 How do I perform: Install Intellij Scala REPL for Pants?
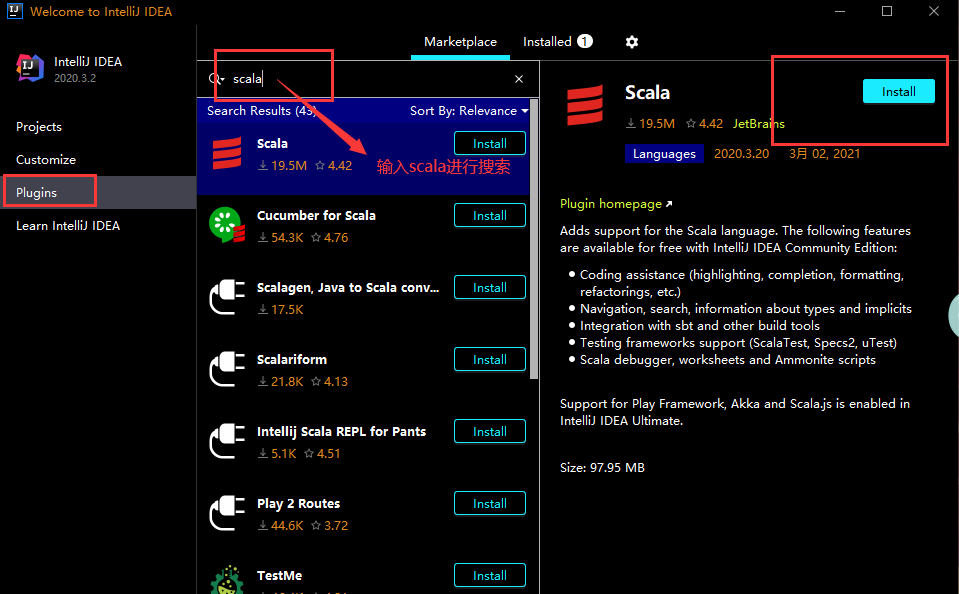(x=489, y=431)
